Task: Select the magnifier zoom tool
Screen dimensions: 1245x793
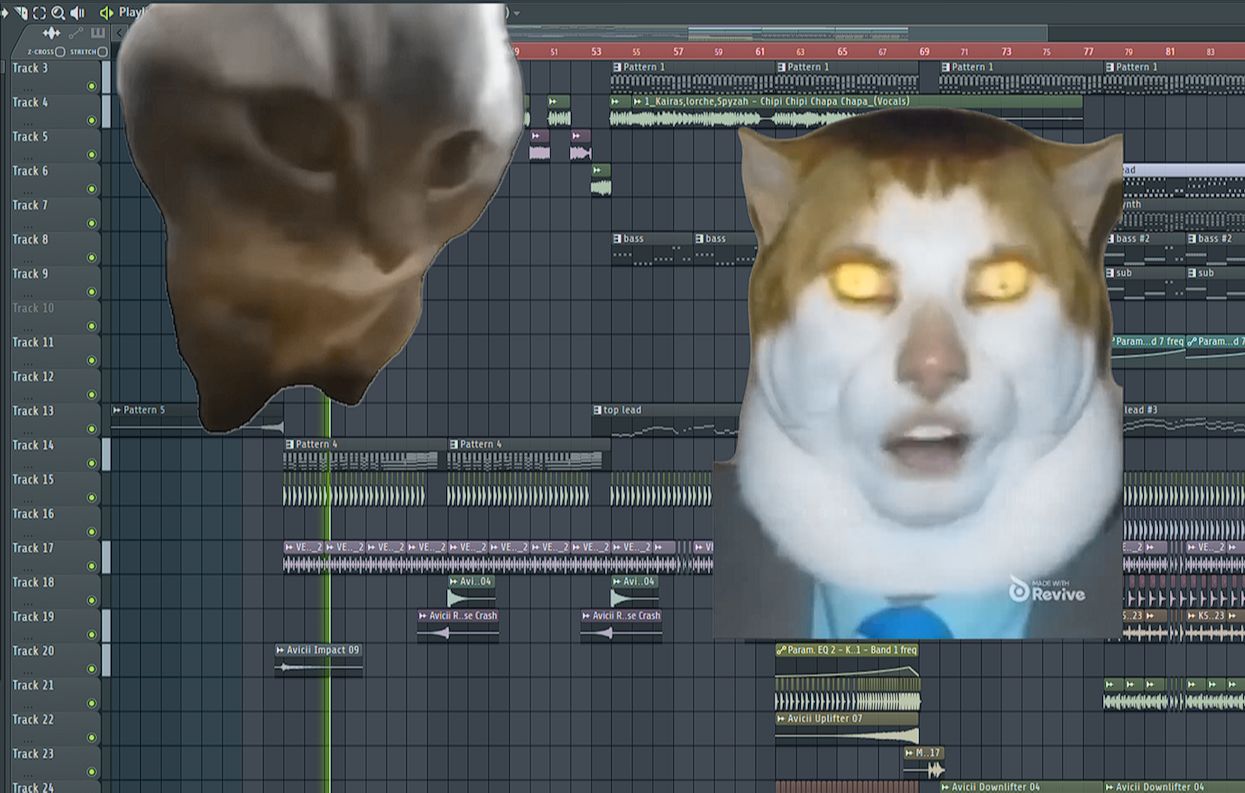Action: click(58, 13)
